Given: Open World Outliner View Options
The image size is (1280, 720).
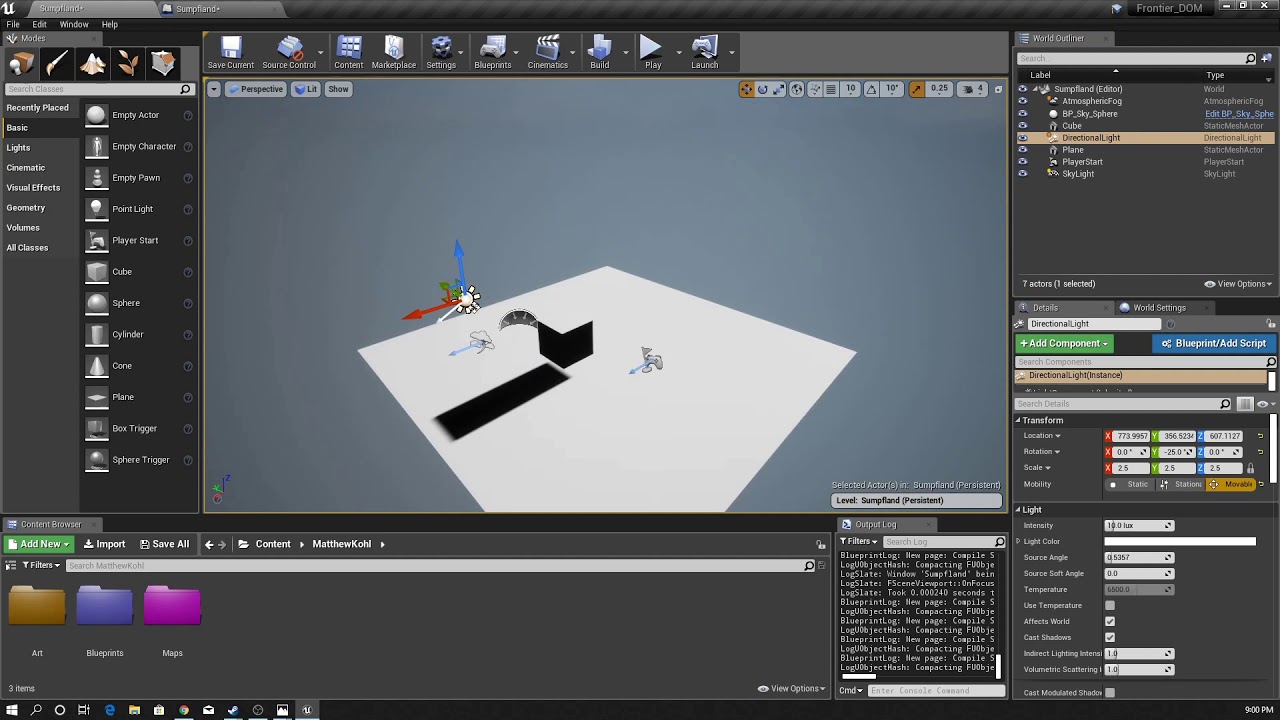Looking at the screenshot, I should pos(1236,284).
